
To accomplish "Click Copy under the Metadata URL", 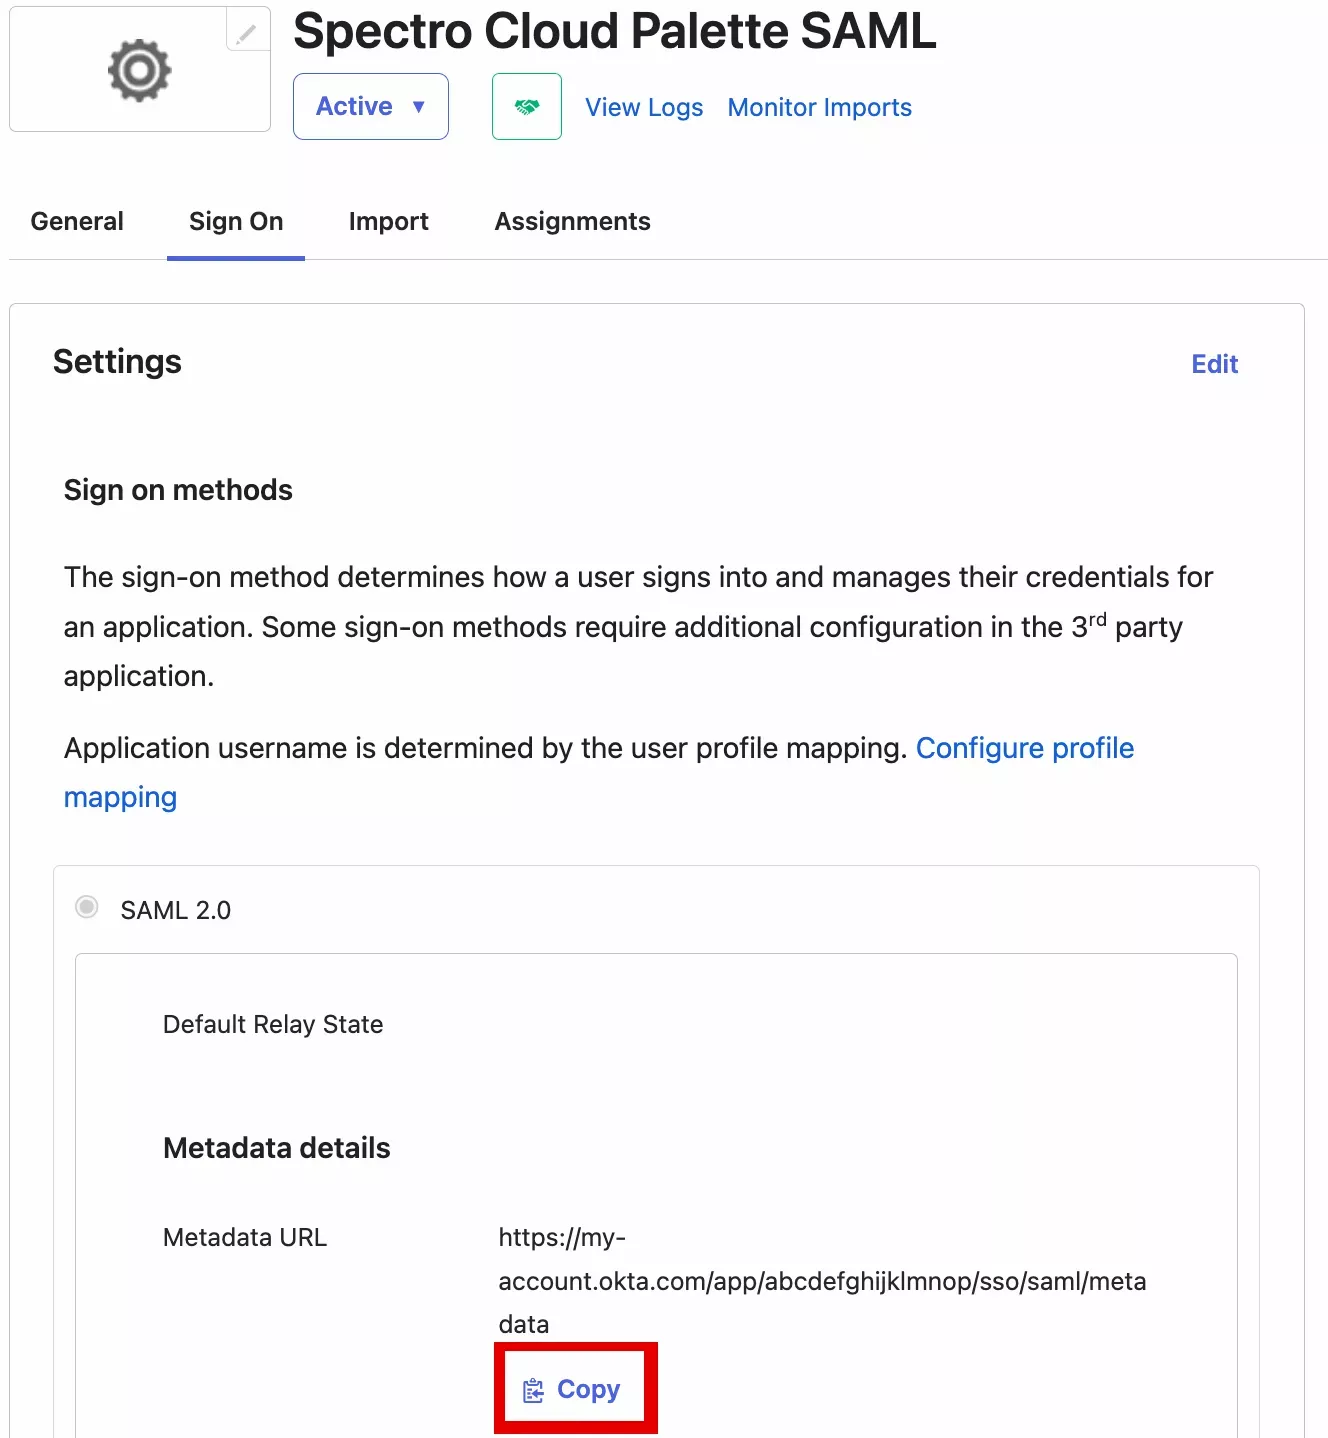I will coord(572,1389).
